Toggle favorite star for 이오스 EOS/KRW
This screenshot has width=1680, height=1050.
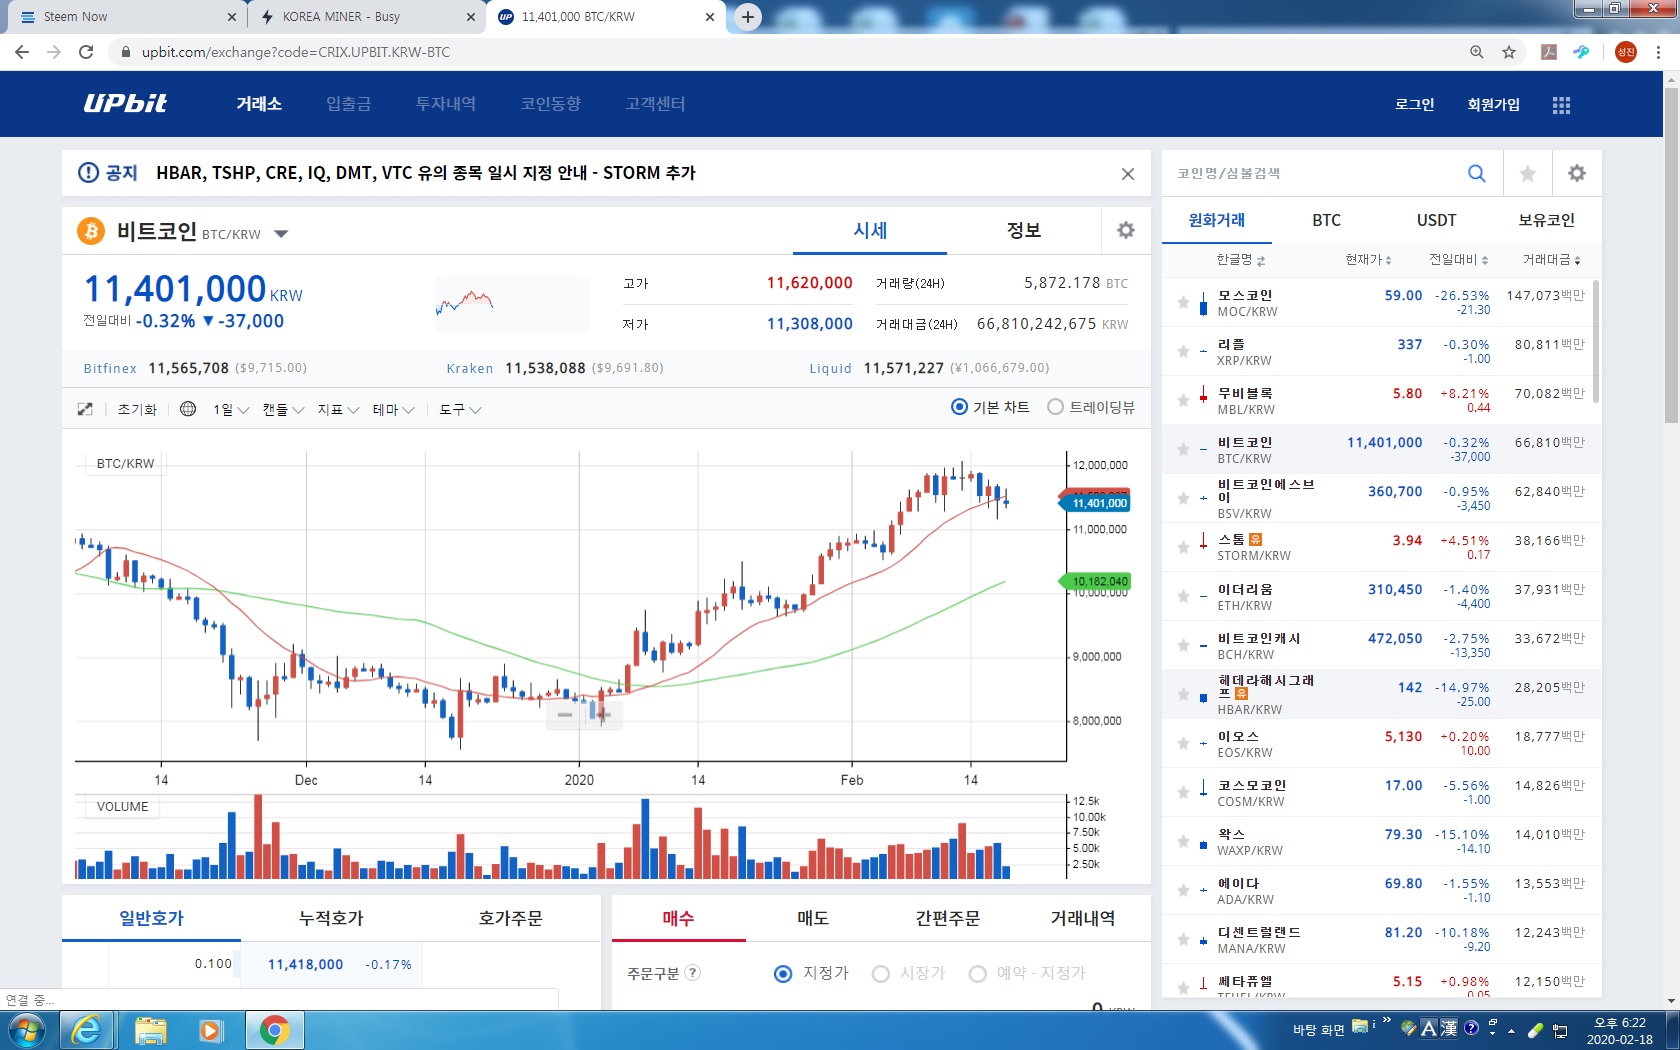tap(1183, 743)
